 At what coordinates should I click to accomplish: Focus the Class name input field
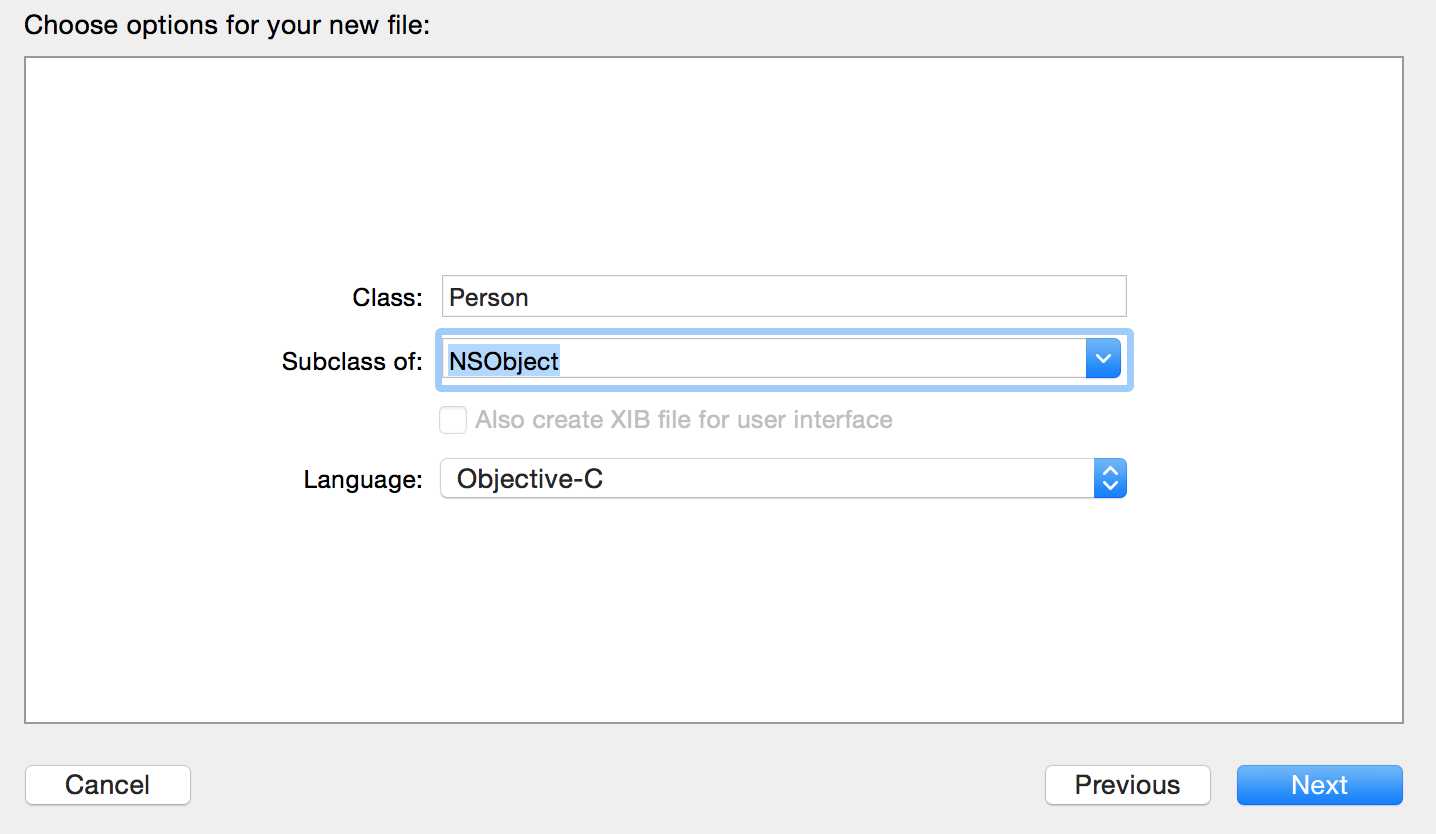(784, 297)
